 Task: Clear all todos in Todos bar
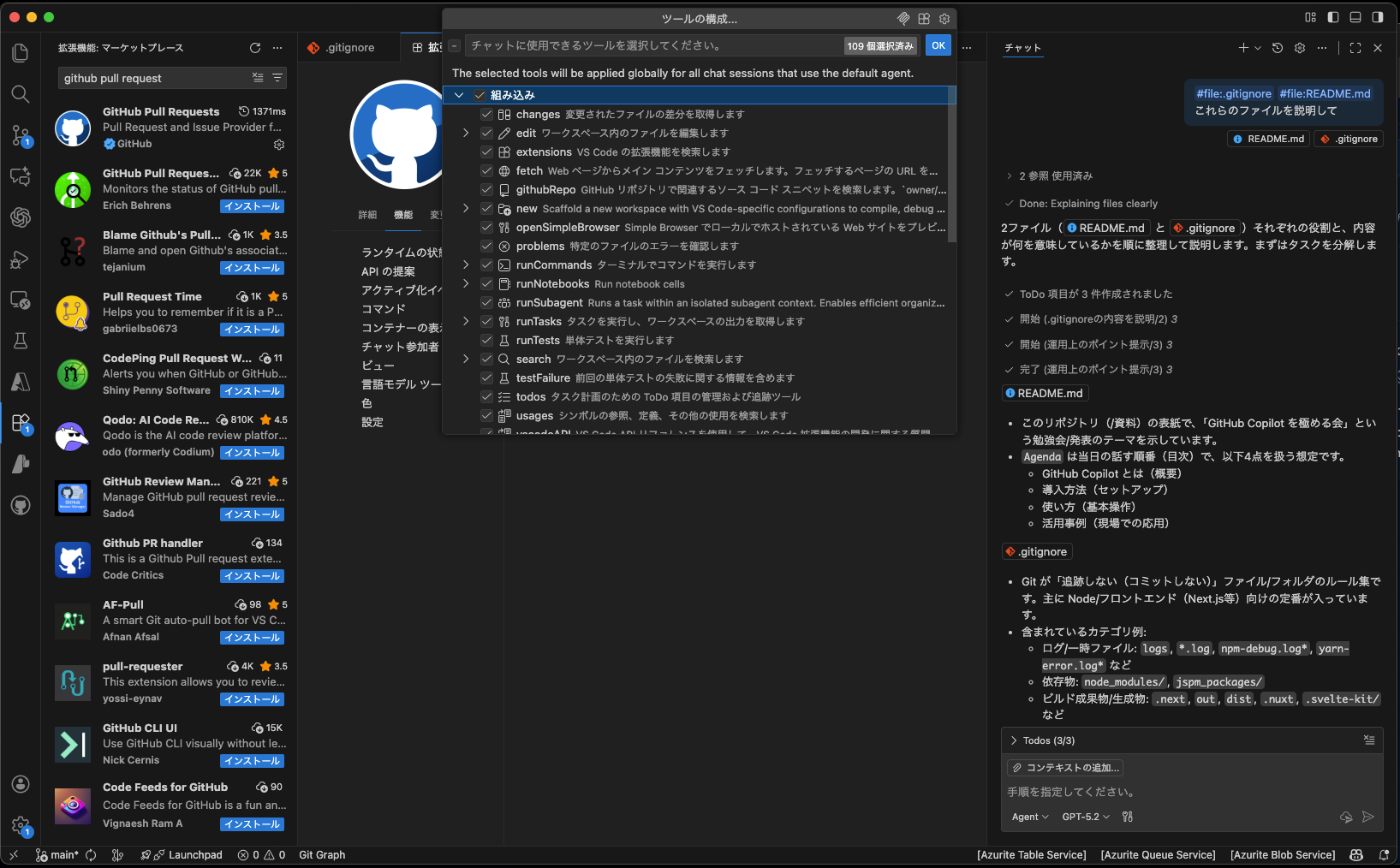(1369, 741)
